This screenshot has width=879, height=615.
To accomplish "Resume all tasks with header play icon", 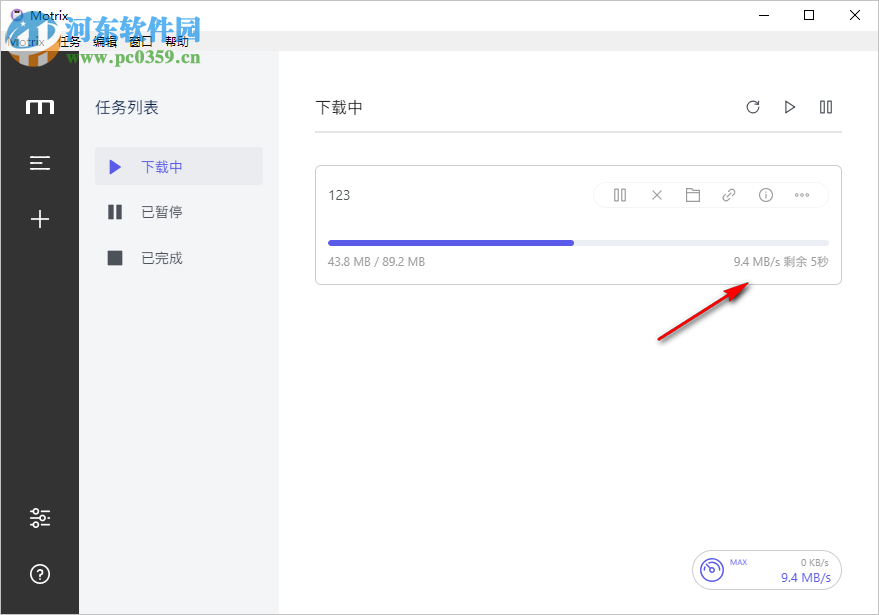I will pyautogui.click(x=789, y=107).
